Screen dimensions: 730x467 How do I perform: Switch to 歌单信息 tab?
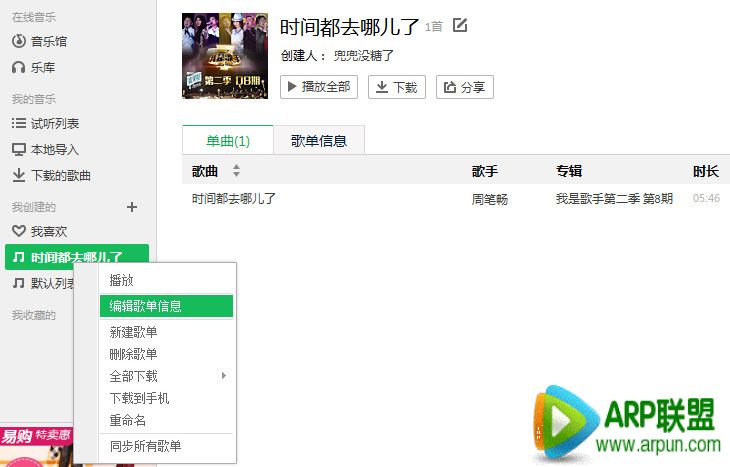click(319, 140)
